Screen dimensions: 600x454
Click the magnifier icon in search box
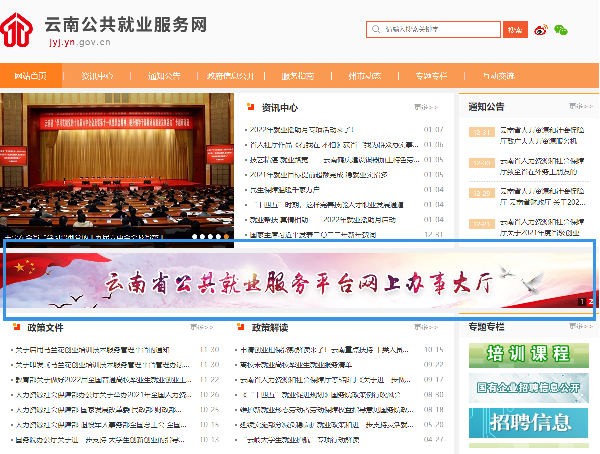[x=376, y=29]
